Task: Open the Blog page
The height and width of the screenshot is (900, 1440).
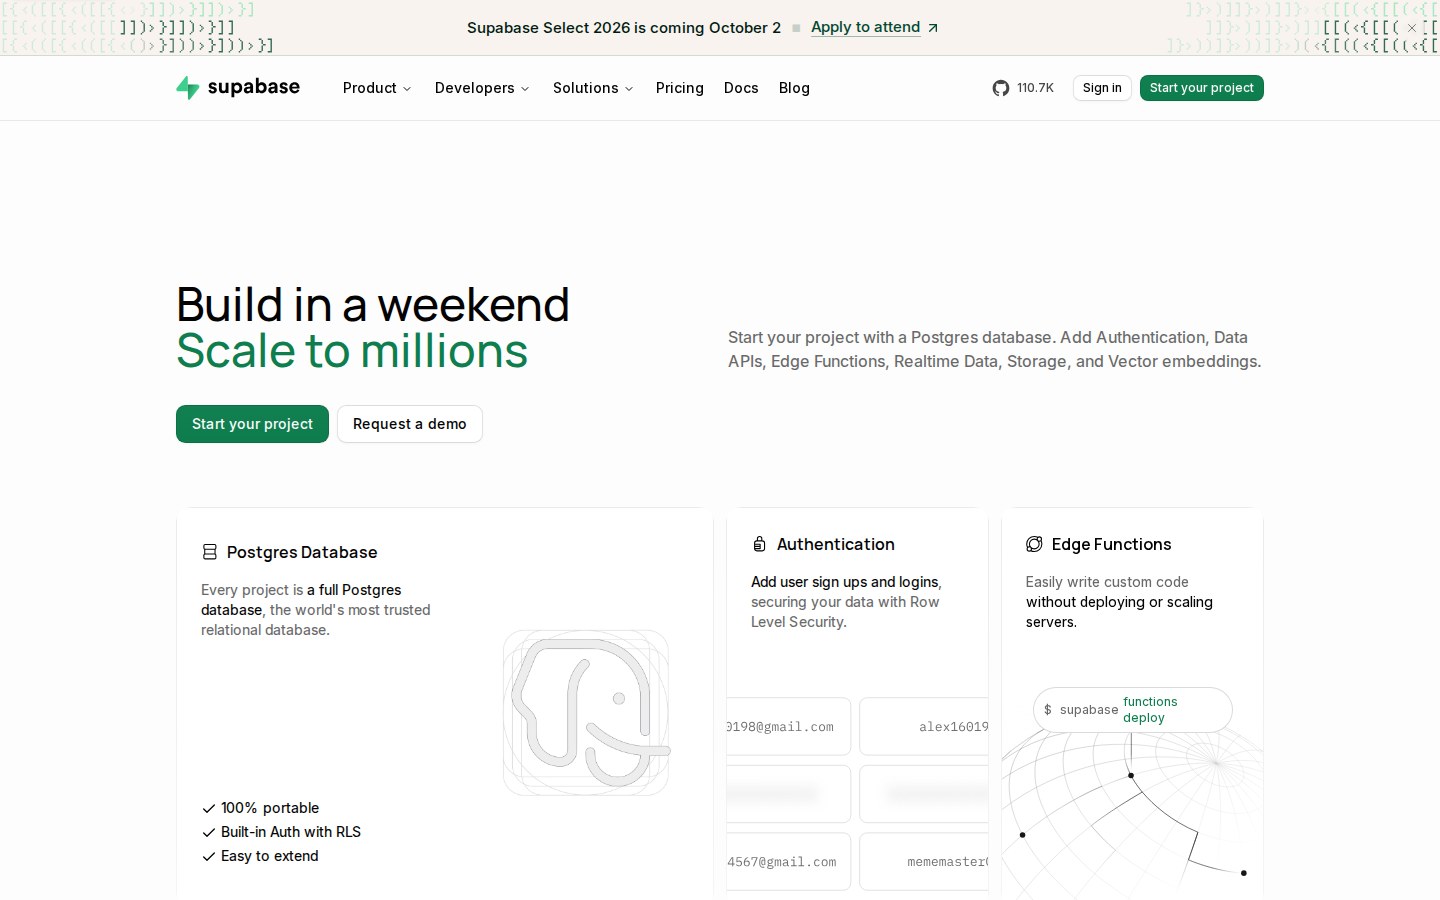Action: click(x=794, y=88)
